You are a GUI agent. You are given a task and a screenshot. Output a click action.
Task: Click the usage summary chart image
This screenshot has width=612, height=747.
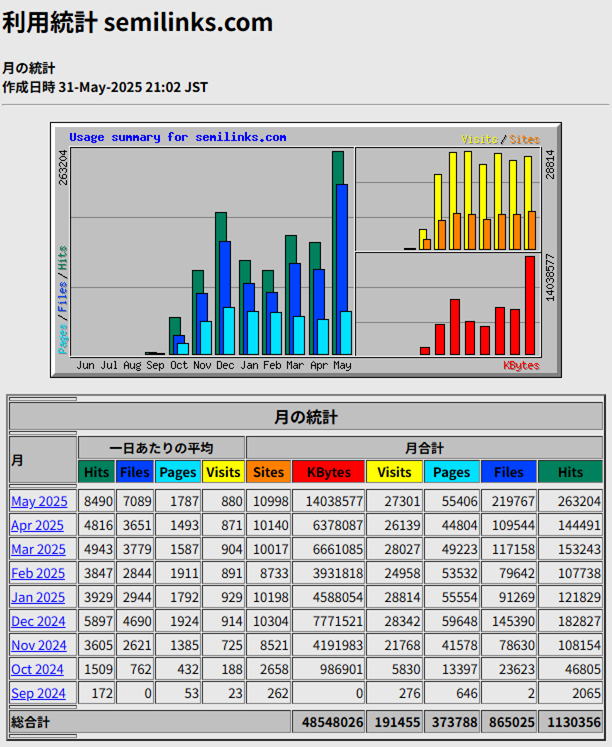coord(306,250)
